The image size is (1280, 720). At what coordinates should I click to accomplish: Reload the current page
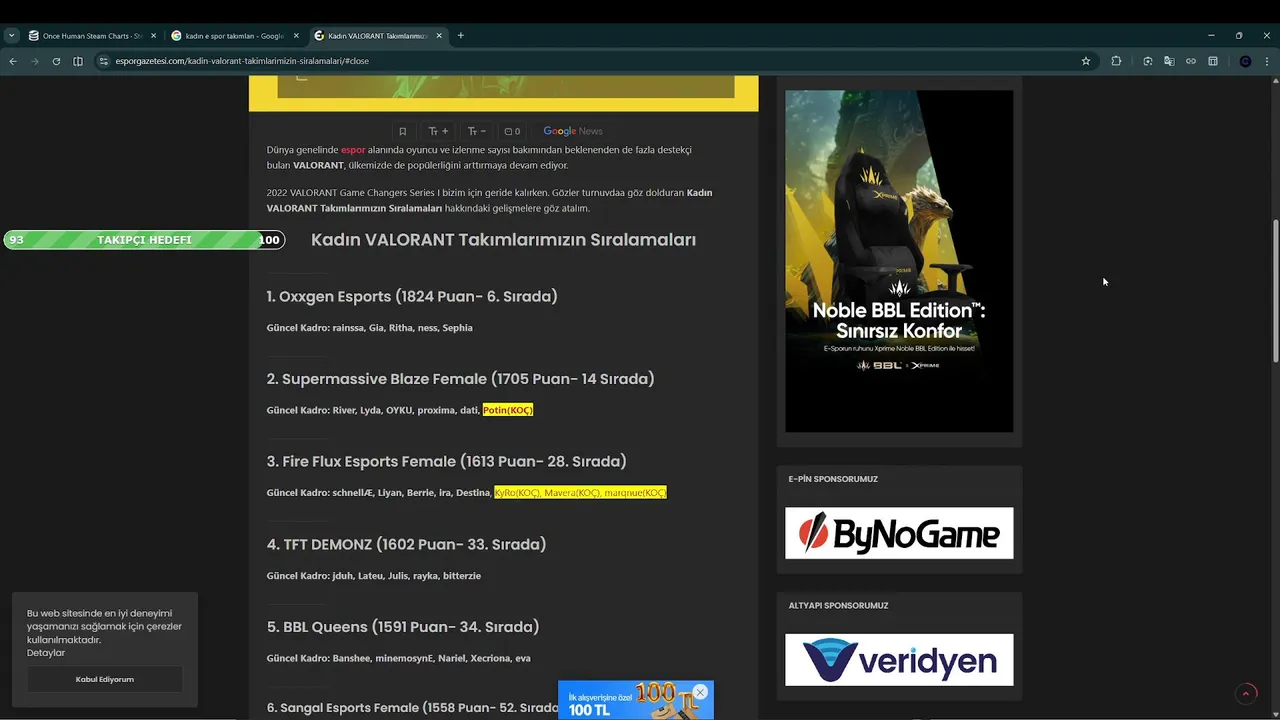pos(56,61)
